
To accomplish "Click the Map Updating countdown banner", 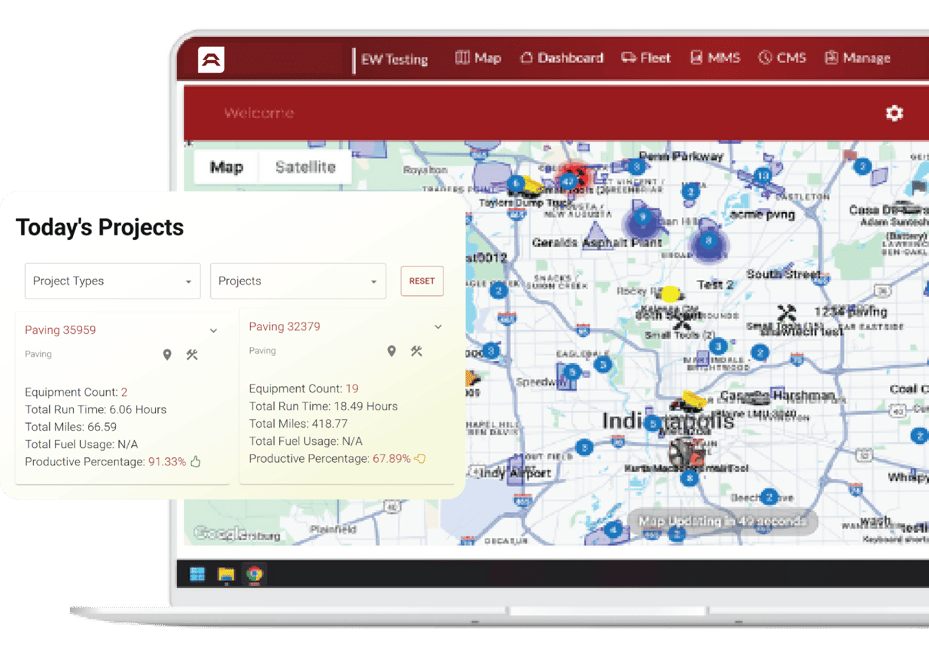I will click(x=722, y=521).
